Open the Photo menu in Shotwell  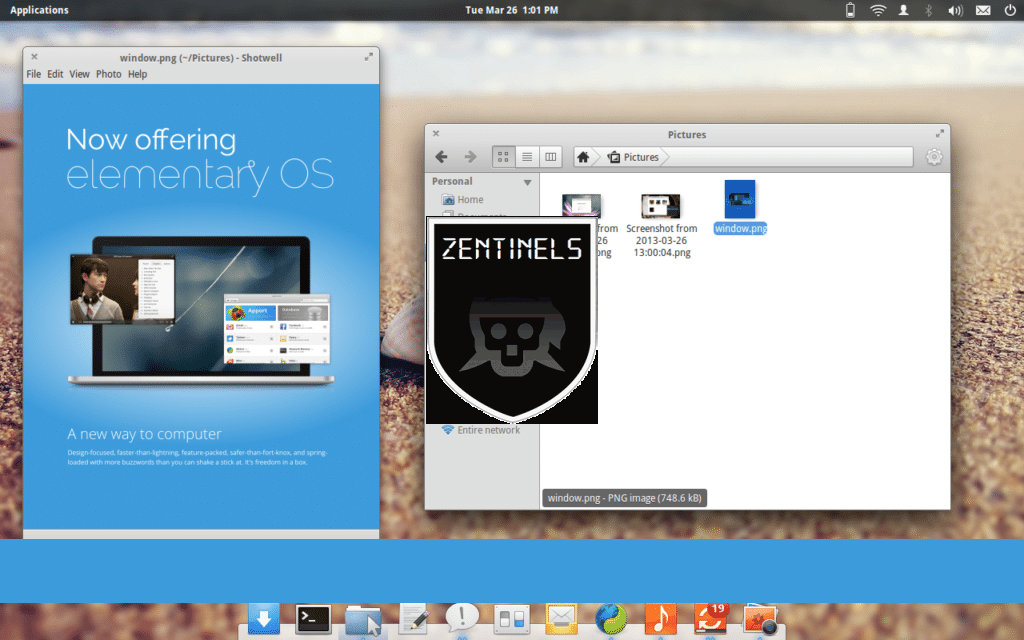(108, 74)
